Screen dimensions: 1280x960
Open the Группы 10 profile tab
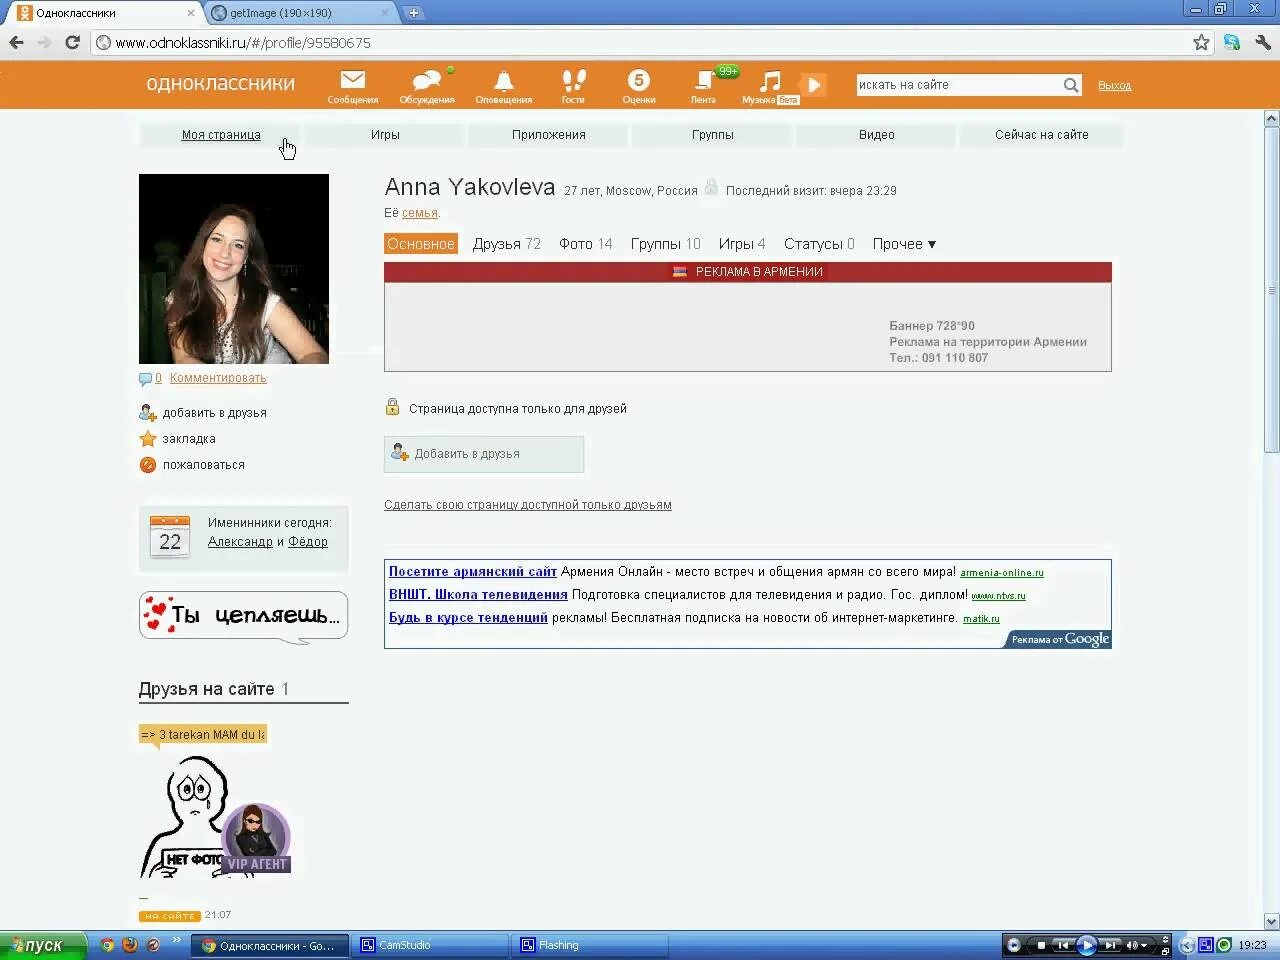pos(666,244)
